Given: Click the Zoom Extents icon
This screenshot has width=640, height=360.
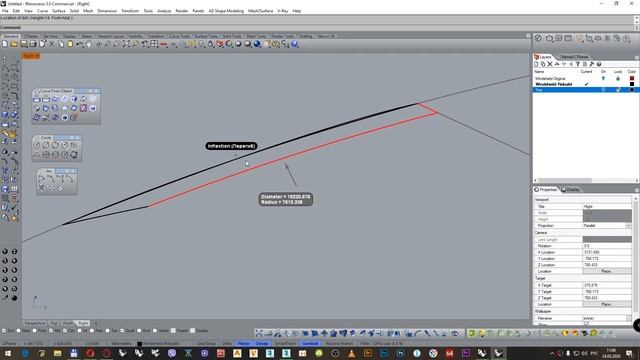Looking at the screenshot, I should [126, 44].
